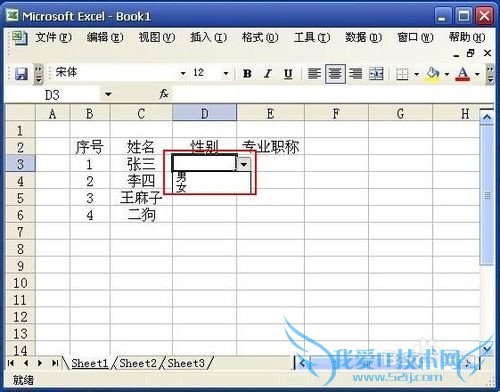Open the 工具(T) menu
Image resolution: width=500 pixels, height=392 pixels.
(x=312, y=37)
